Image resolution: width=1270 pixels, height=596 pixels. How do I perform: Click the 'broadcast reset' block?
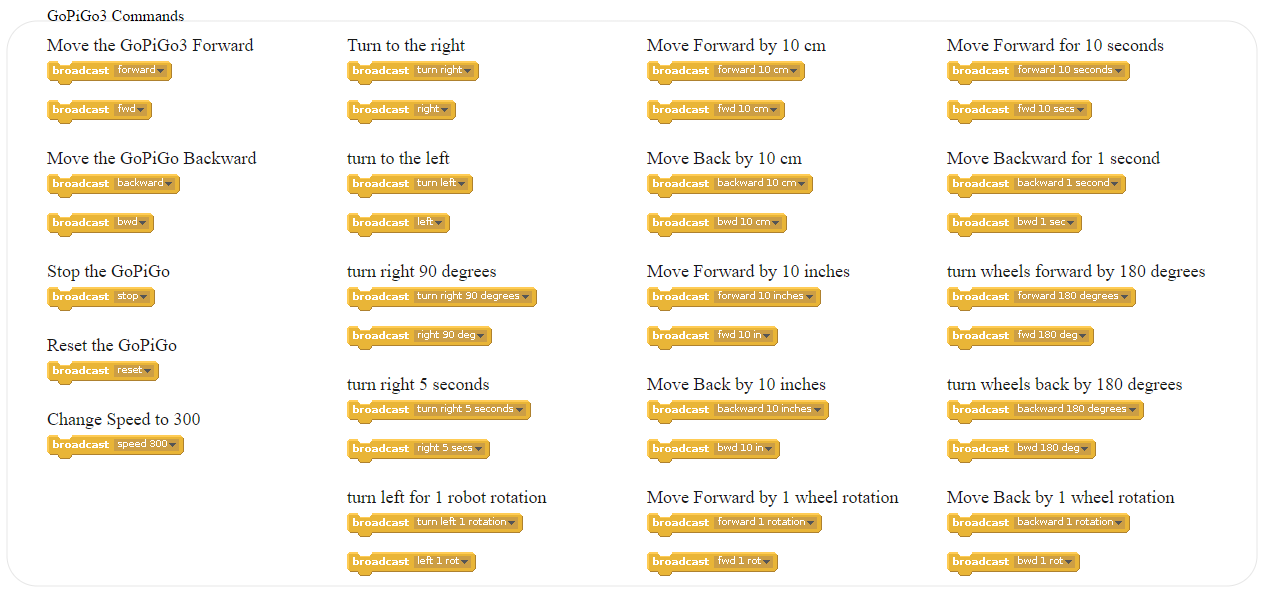point(103,371)
